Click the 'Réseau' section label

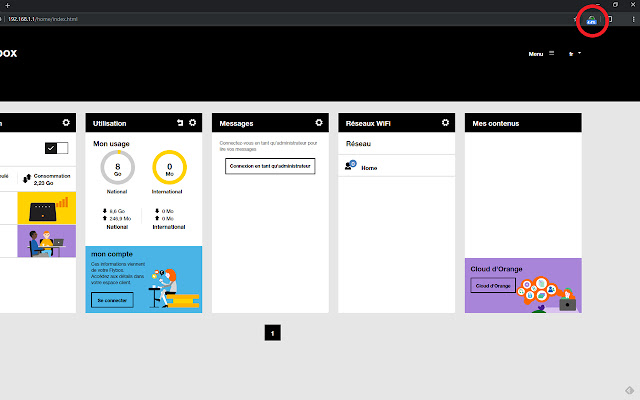(358, 144)
